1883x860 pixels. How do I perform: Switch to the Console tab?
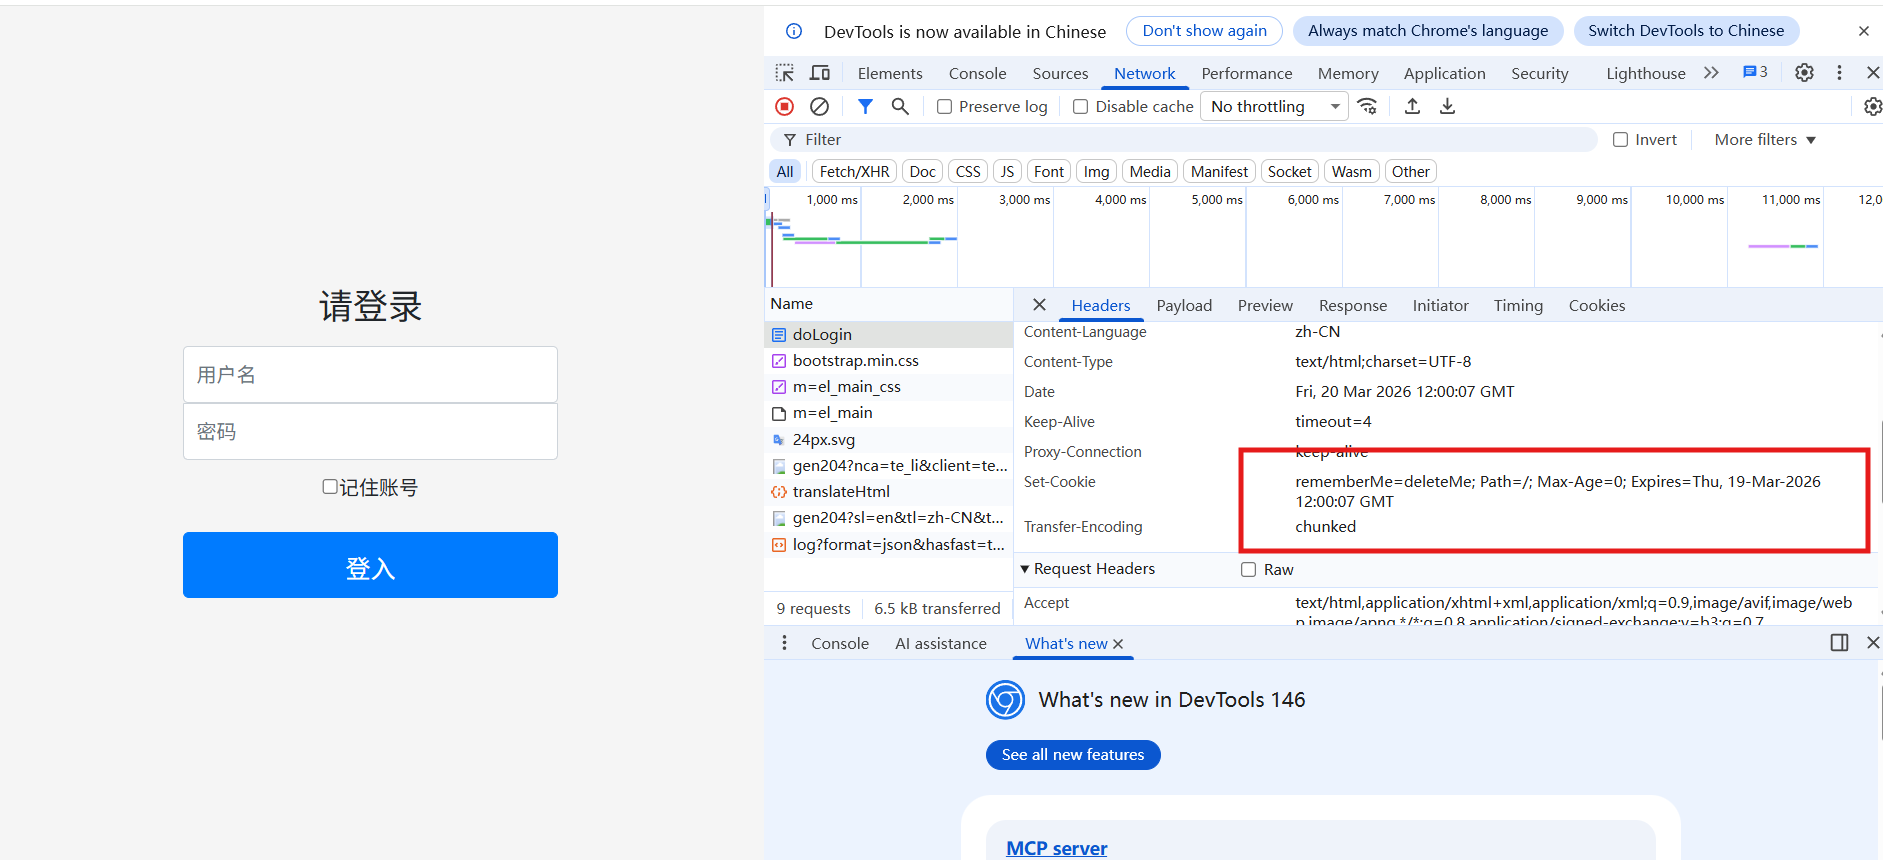coord(977,73)
